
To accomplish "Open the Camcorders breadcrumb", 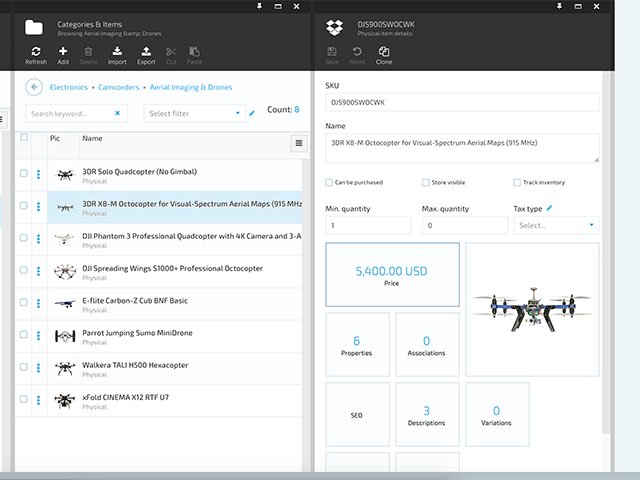I will click(119, 87).
